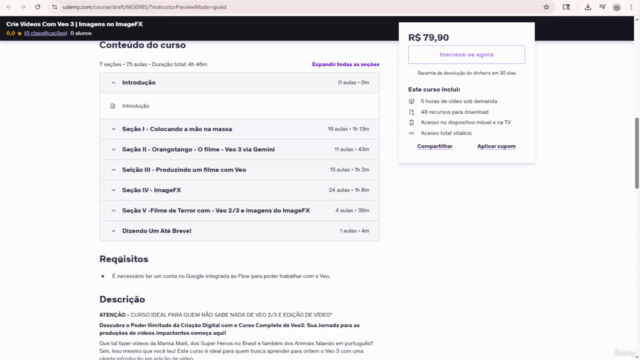
Task: Open the (0 classificações) link
Action: coord(45,33)
